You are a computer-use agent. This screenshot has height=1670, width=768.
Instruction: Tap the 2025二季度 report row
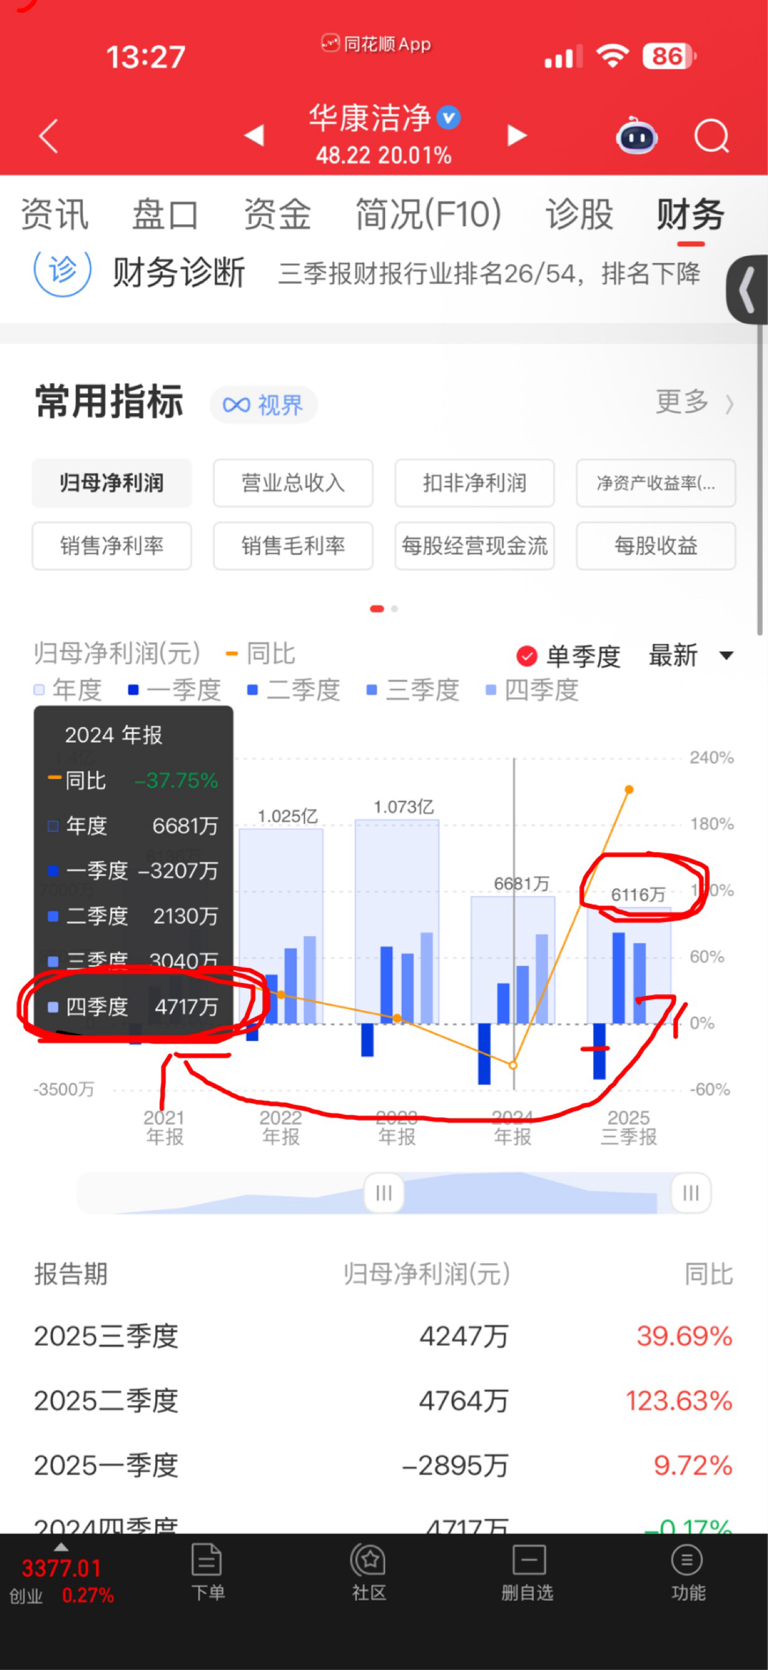384,1401
